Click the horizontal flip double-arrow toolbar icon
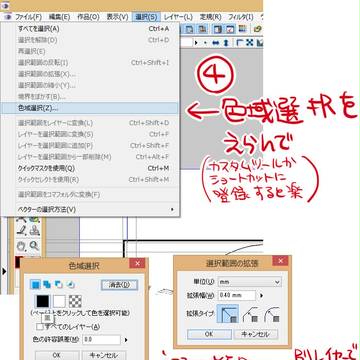This screenshot has width=360, height=360. click(x=216, y=43)
